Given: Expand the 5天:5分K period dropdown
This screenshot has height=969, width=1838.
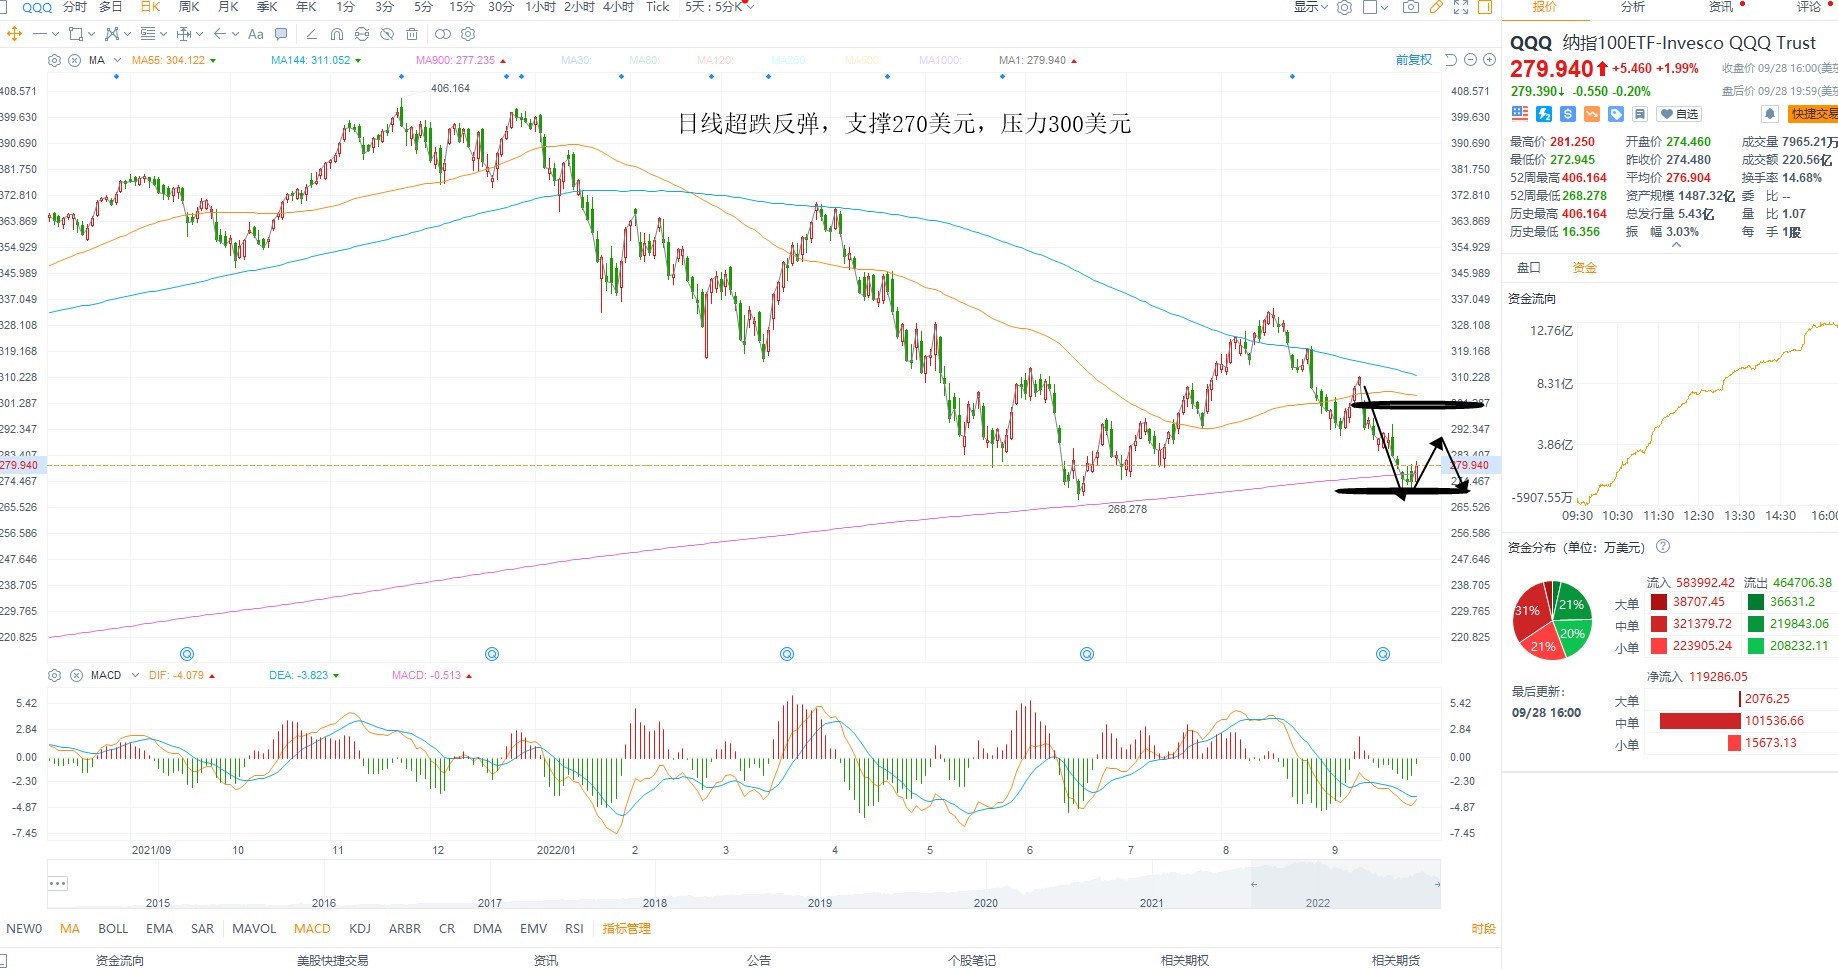Looking at the screenshot, I should click(720, 7).
